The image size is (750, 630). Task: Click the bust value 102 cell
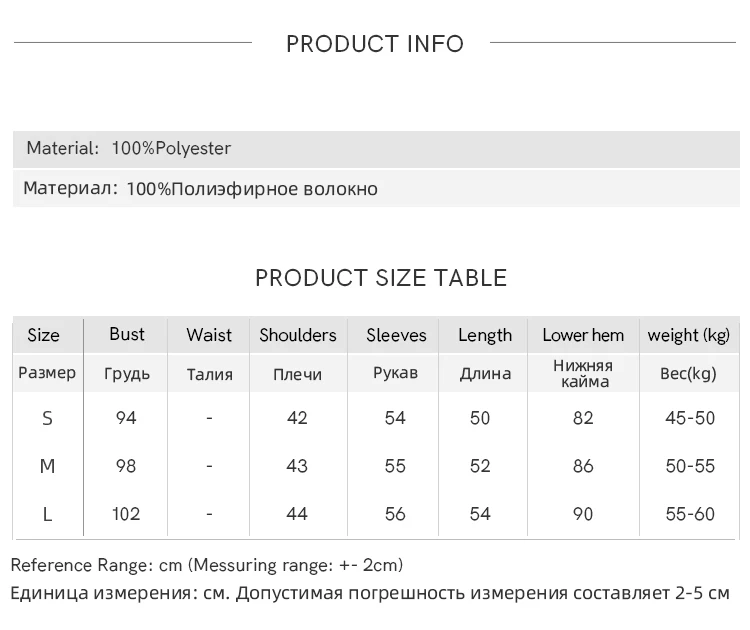127,515
